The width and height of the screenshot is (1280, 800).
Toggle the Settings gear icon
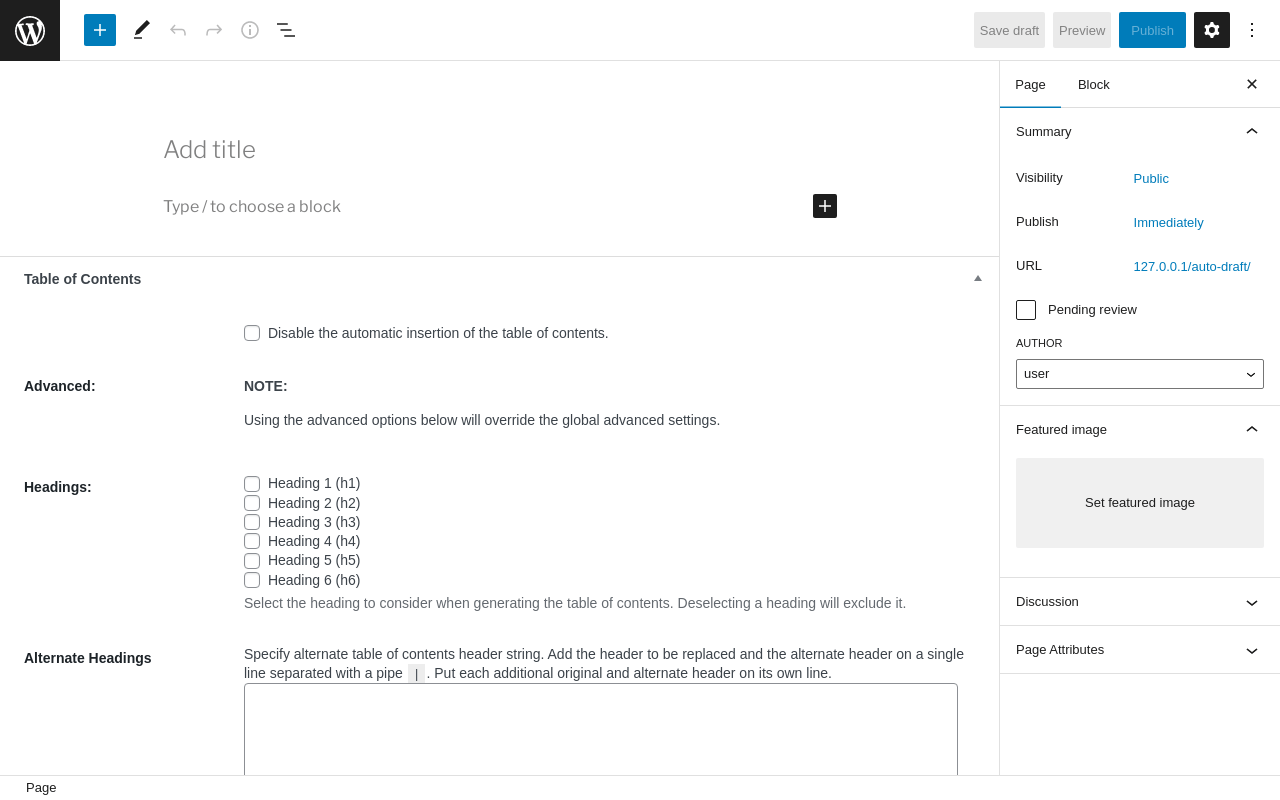click(x=1212, y=30)
